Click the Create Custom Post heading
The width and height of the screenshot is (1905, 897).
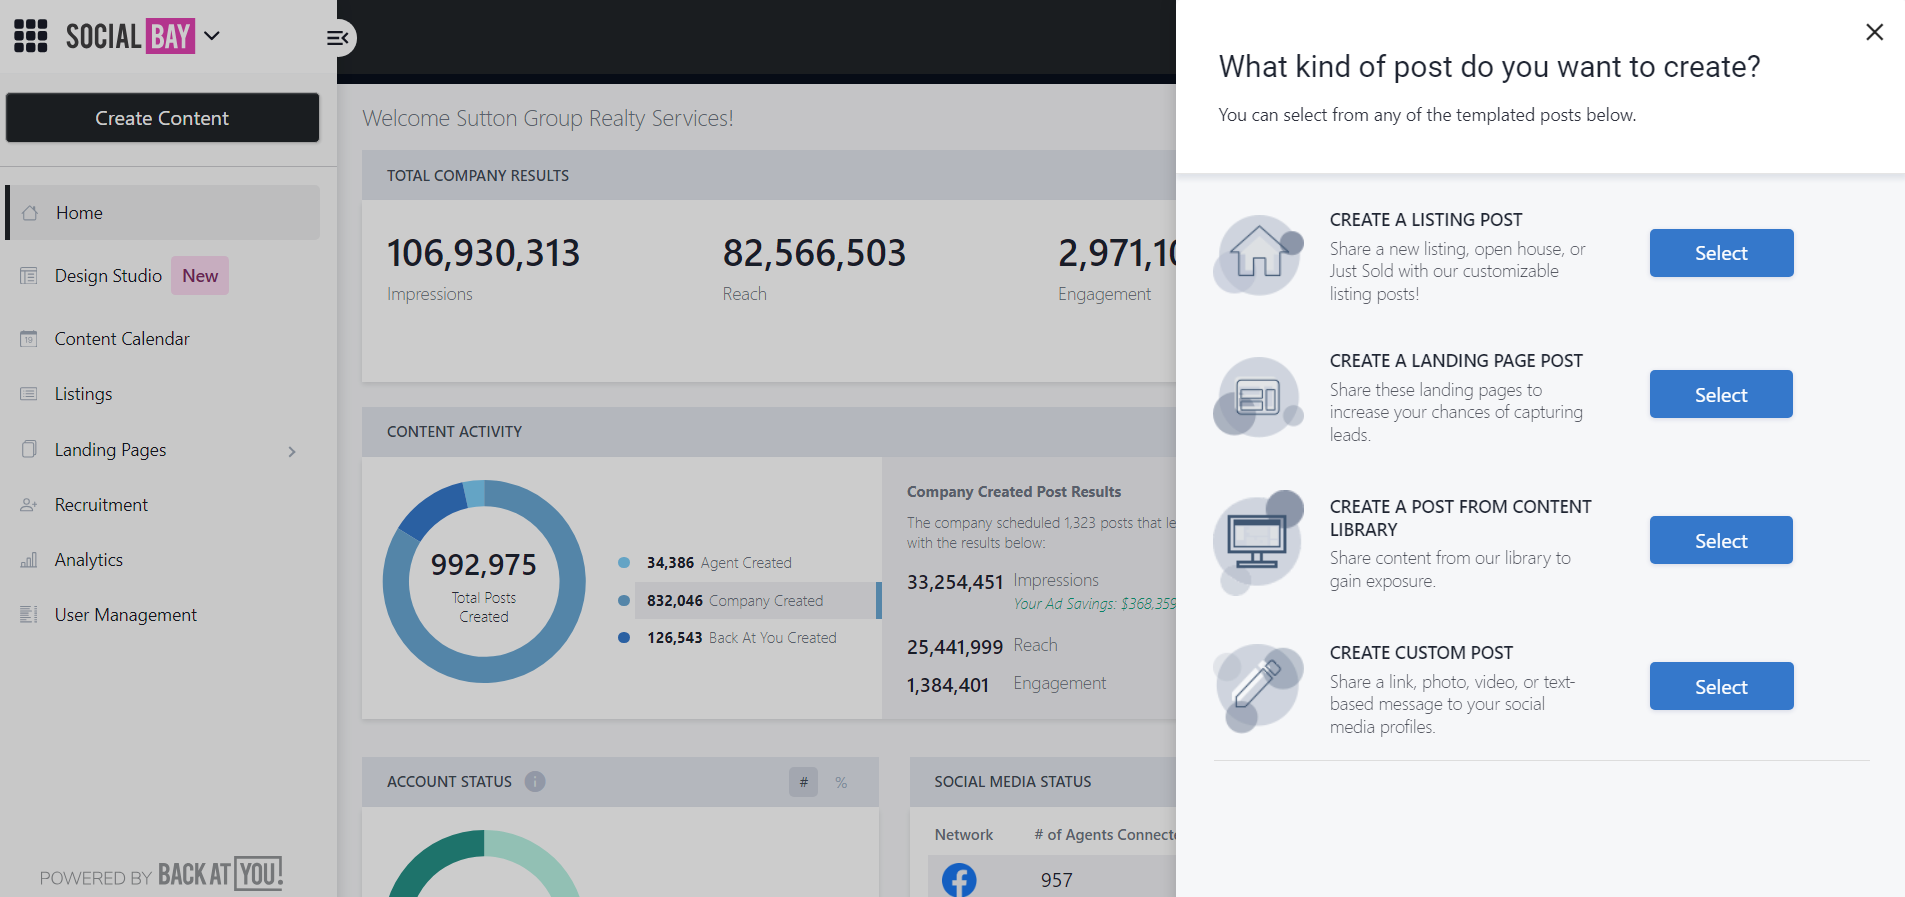[1421, 653]
